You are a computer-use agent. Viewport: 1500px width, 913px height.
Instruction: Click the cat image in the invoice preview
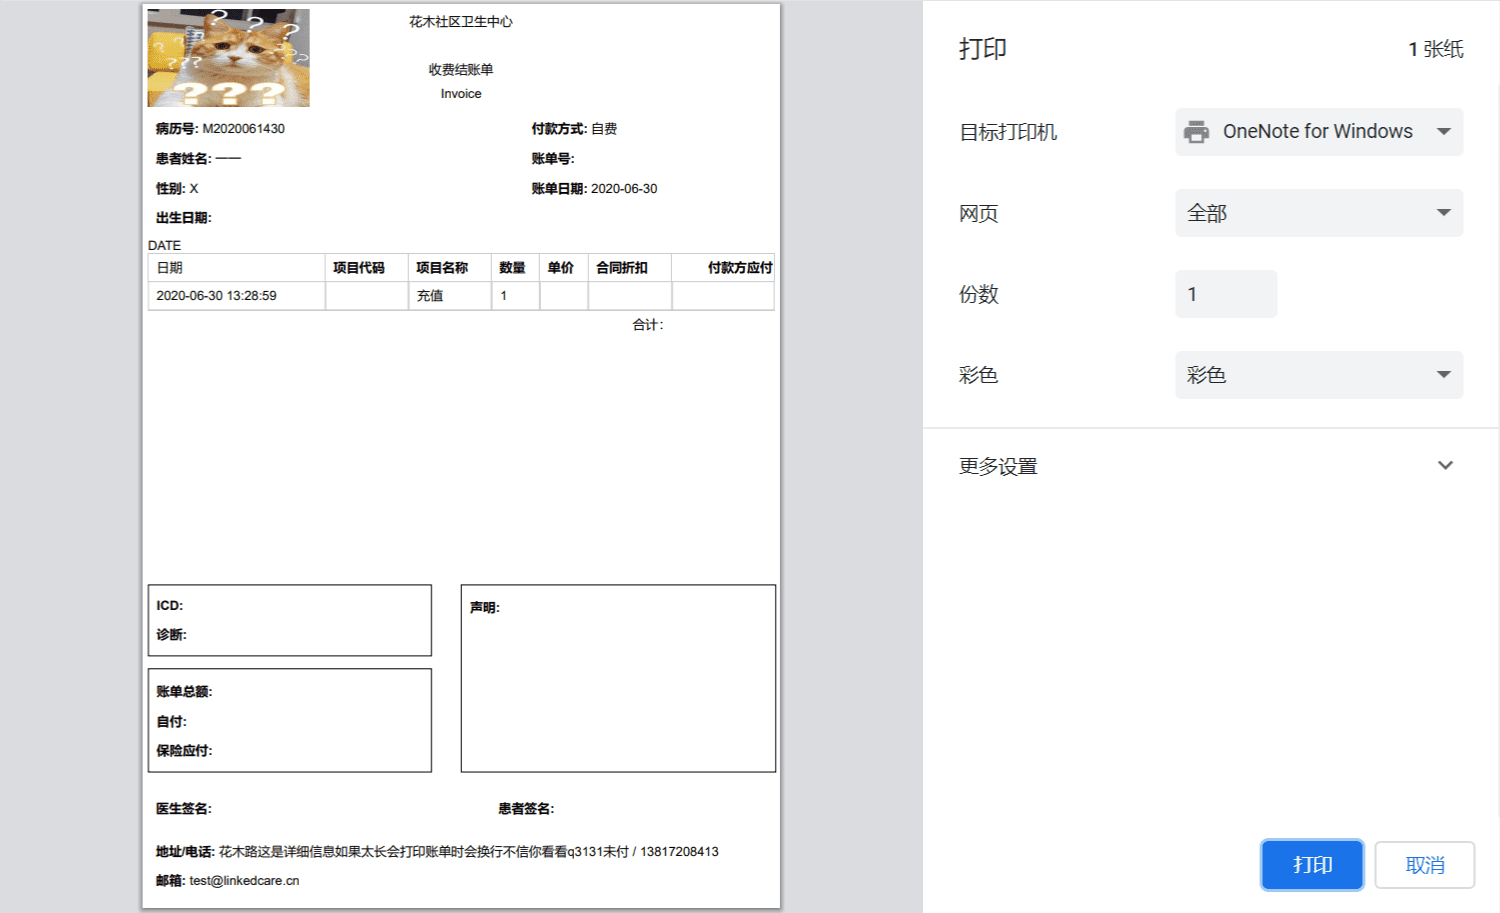(229, 58)
